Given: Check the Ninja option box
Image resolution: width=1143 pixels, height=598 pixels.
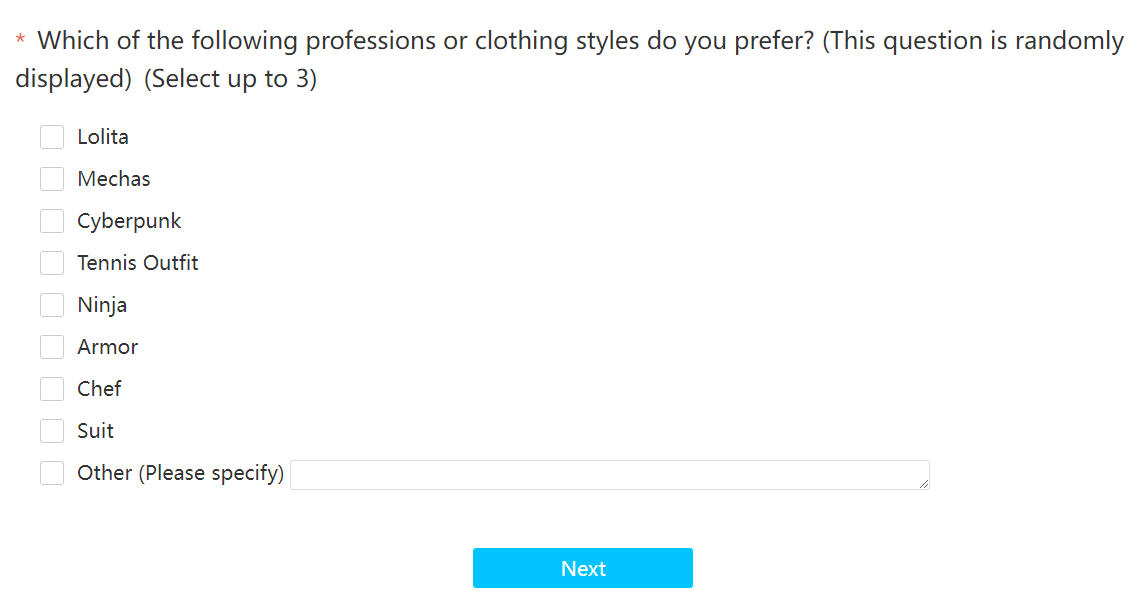Looking at the screenshot, I should [52, 305].
